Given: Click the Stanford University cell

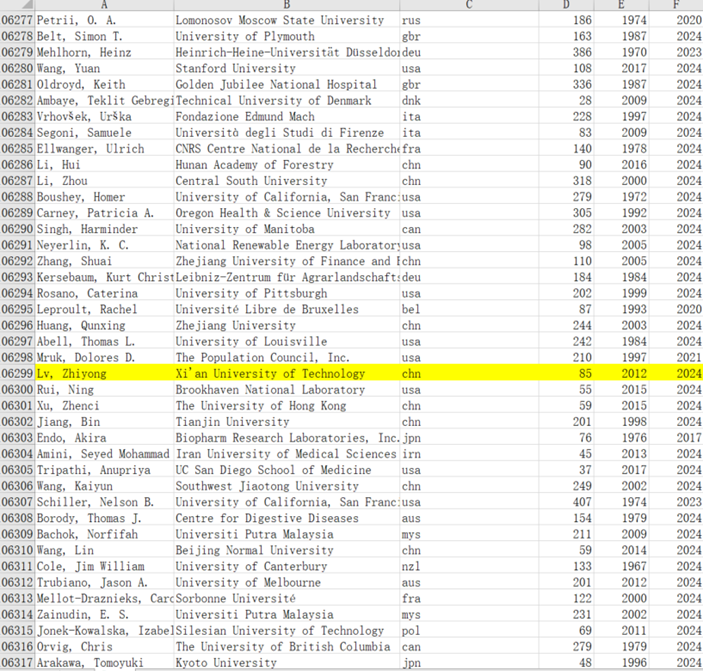Looking at the screenshot, I should (x=286, y=68).
